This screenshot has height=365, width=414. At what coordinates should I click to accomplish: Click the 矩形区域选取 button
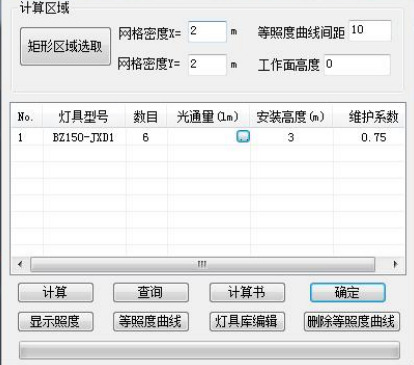tap(65, 46)
